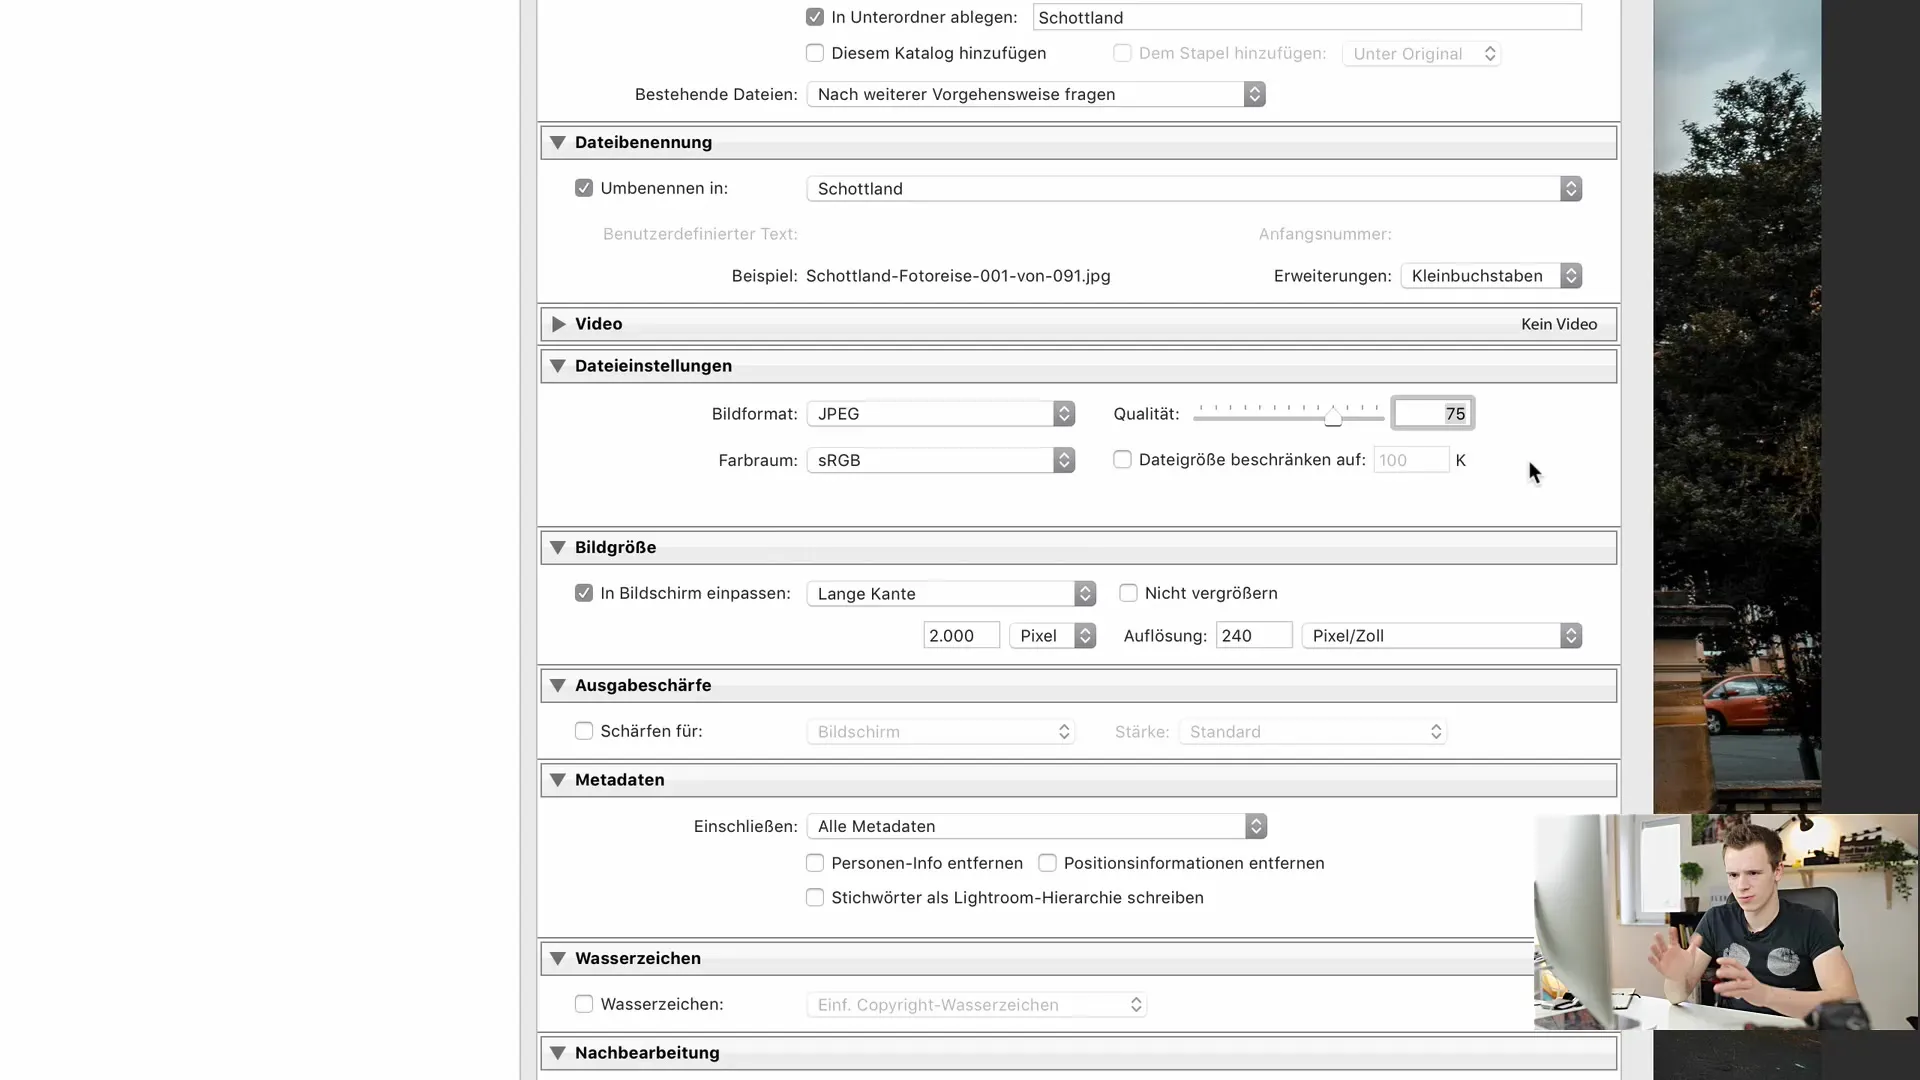1920x1080 pixels.
Task: Open Einschließen Alle Metadaten dropdown
Action: [1037, 826]
